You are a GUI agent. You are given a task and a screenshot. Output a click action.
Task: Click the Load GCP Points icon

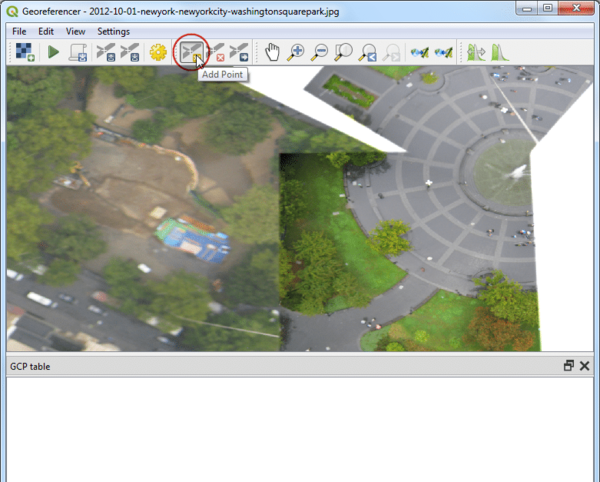106,52
